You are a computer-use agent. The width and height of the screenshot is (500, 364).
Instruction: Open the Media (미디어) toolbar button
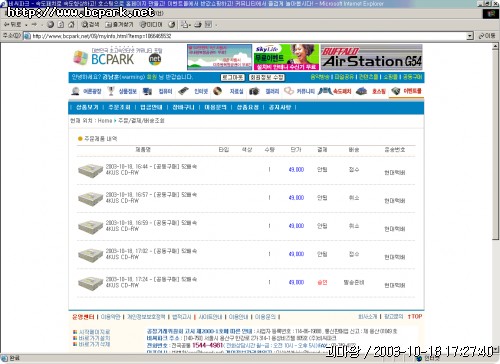[x=151, y=24]
